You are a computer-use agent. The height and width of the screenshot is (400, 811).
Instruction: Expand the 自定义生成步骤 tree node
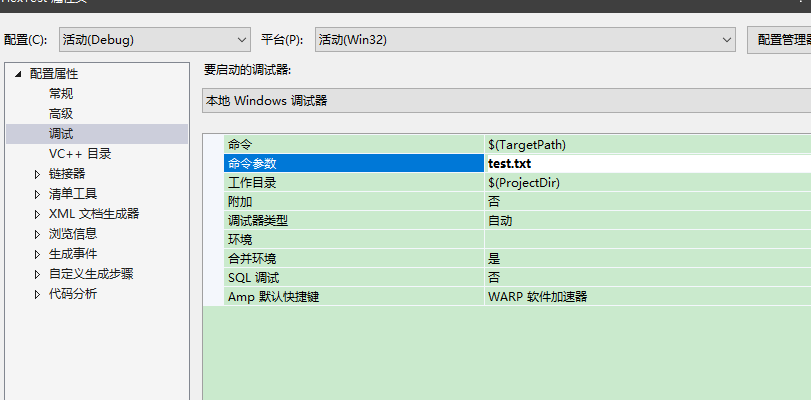tap(37, 274)
